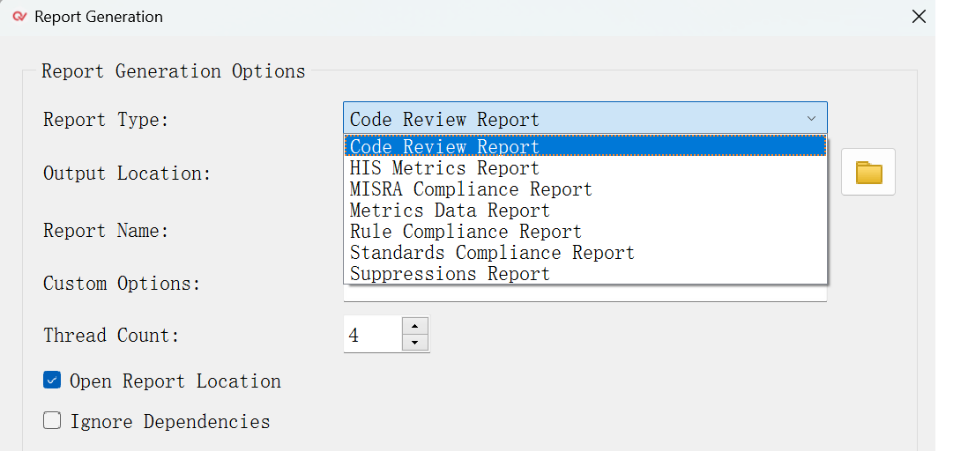
Task: Click the app logo in title bar
Action: pos(18,17)
